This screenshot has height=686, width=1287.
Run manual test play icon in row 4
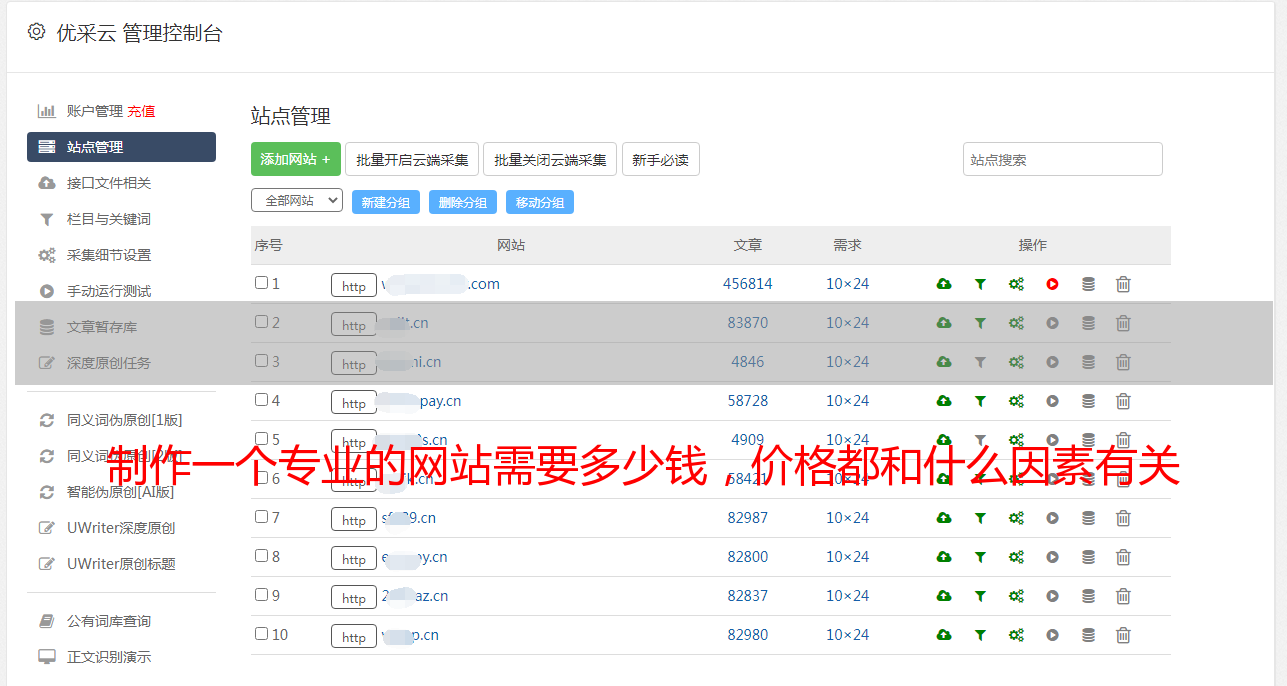[1052, 401]
